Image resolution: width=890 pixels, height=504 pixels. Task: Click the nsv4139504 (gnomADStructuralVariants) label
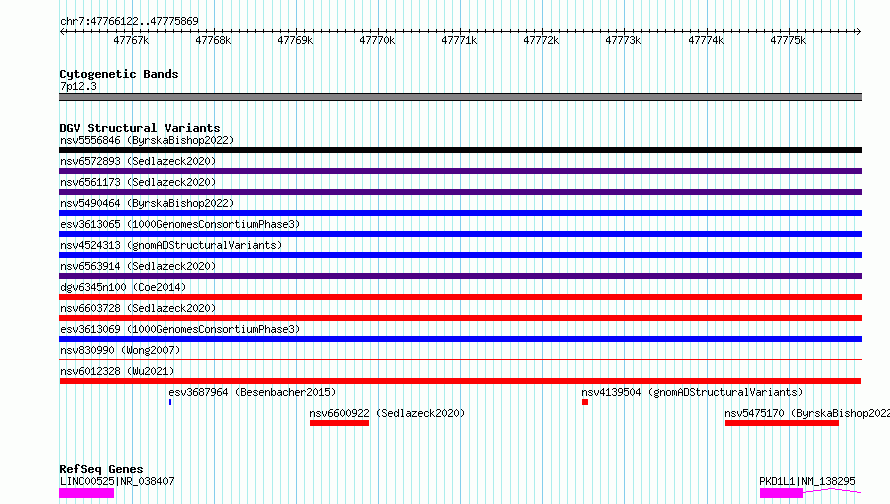[692, 392]
